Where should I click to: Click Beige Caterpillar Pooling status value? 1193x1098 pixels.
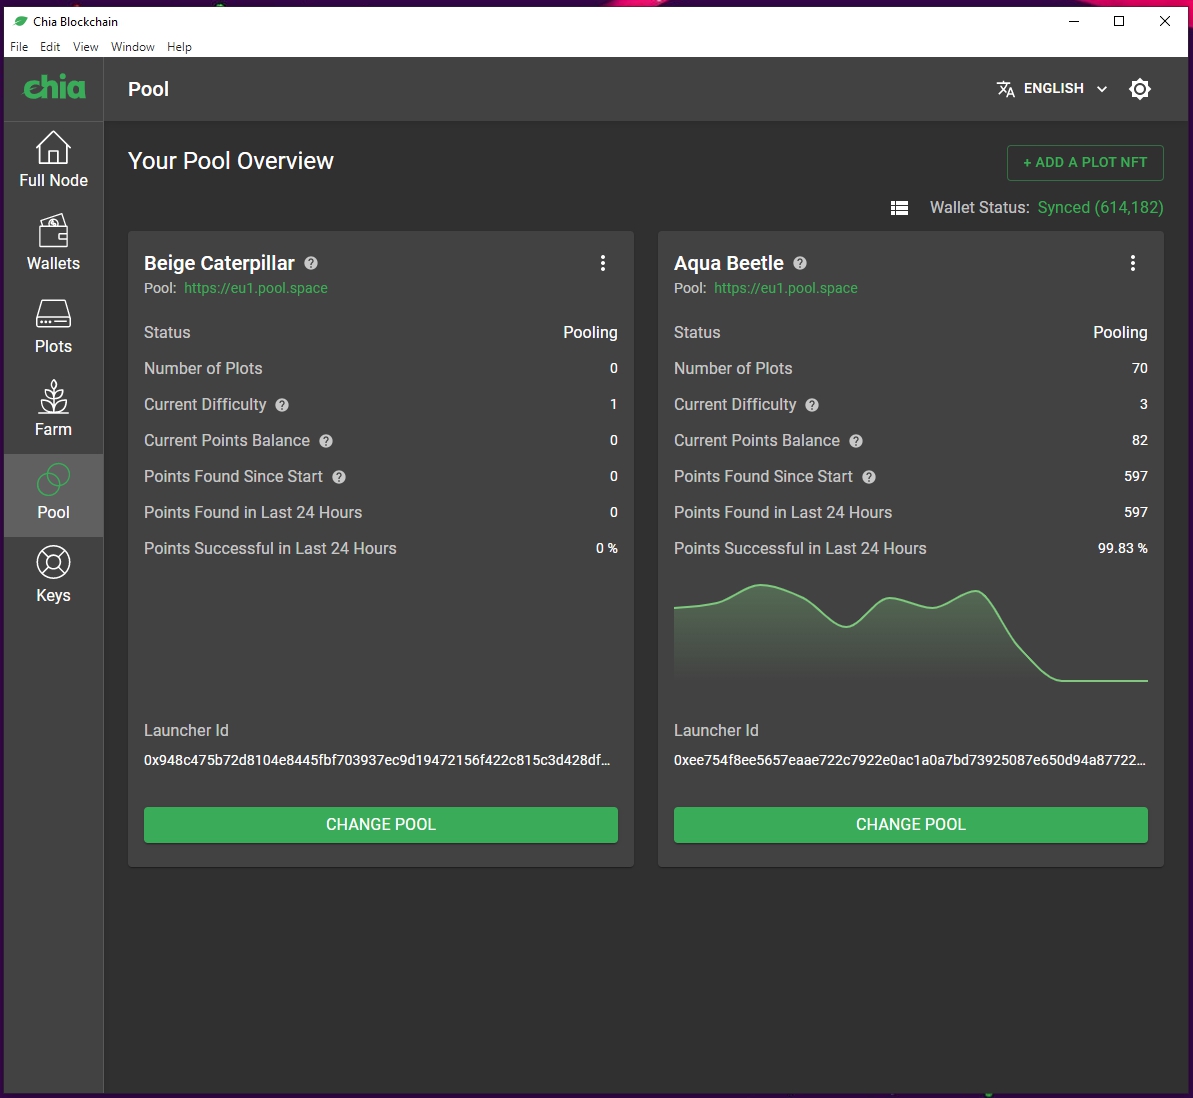pyautogui.click(x=590, y=333)
